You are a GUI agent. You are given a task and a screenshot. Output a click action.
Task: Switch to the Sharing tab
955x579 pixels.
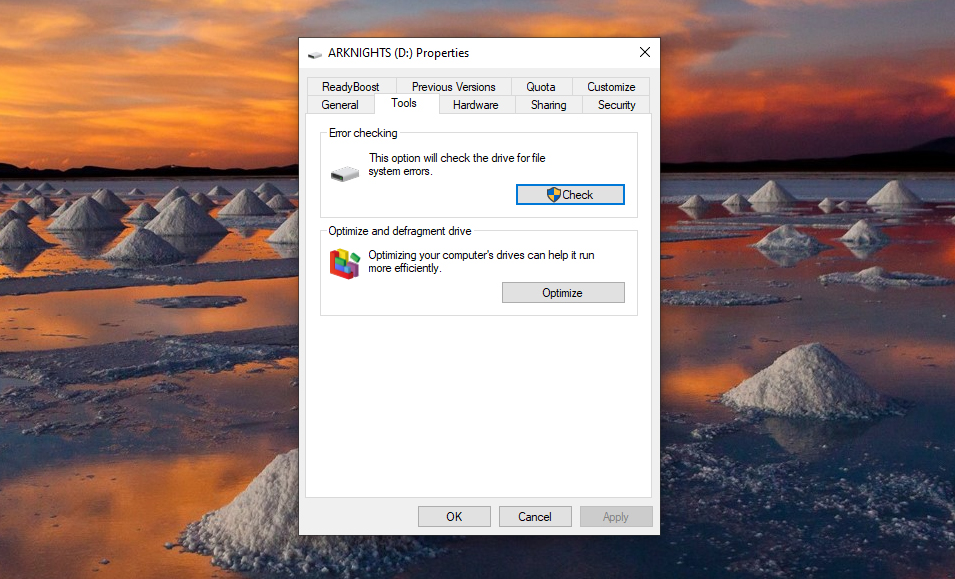click(x=548, y=104)
